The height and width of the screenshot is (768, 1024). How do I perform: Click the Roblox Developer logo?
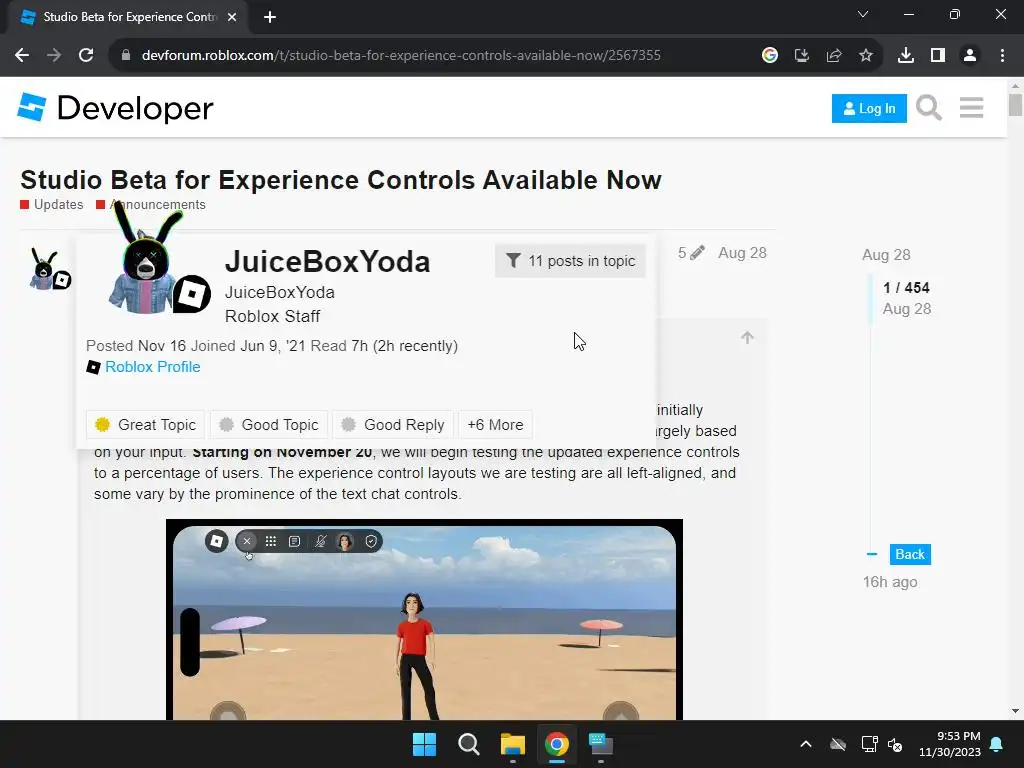pyautogui.click(x=116, y=108)
